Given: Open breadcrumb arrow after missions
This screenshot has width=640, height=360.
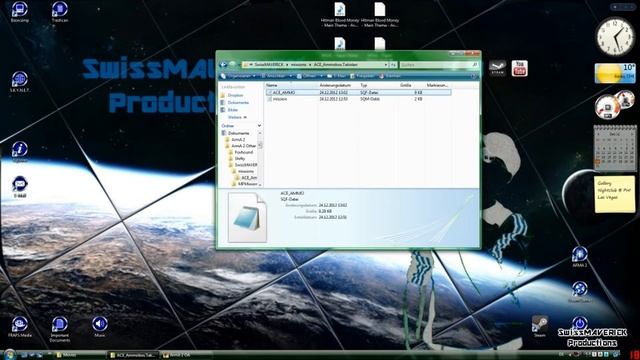Looking at the screenshot, I should [x=310, y=64].
